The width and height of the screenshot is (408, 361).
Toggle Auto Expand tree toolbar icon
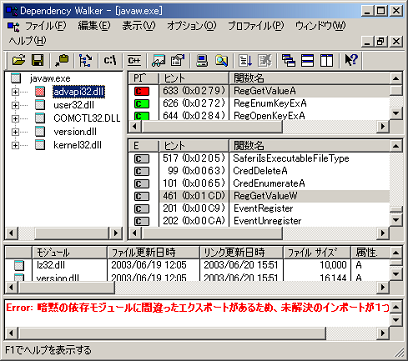(86, 61)
